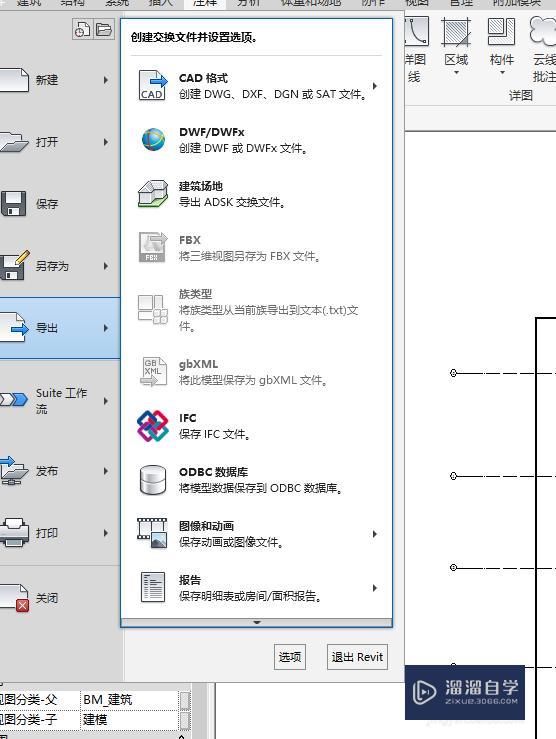Select the 关闭 menu item
This screenshot has width=556, height=739.
pyautogui.click(x=60, y=598)
